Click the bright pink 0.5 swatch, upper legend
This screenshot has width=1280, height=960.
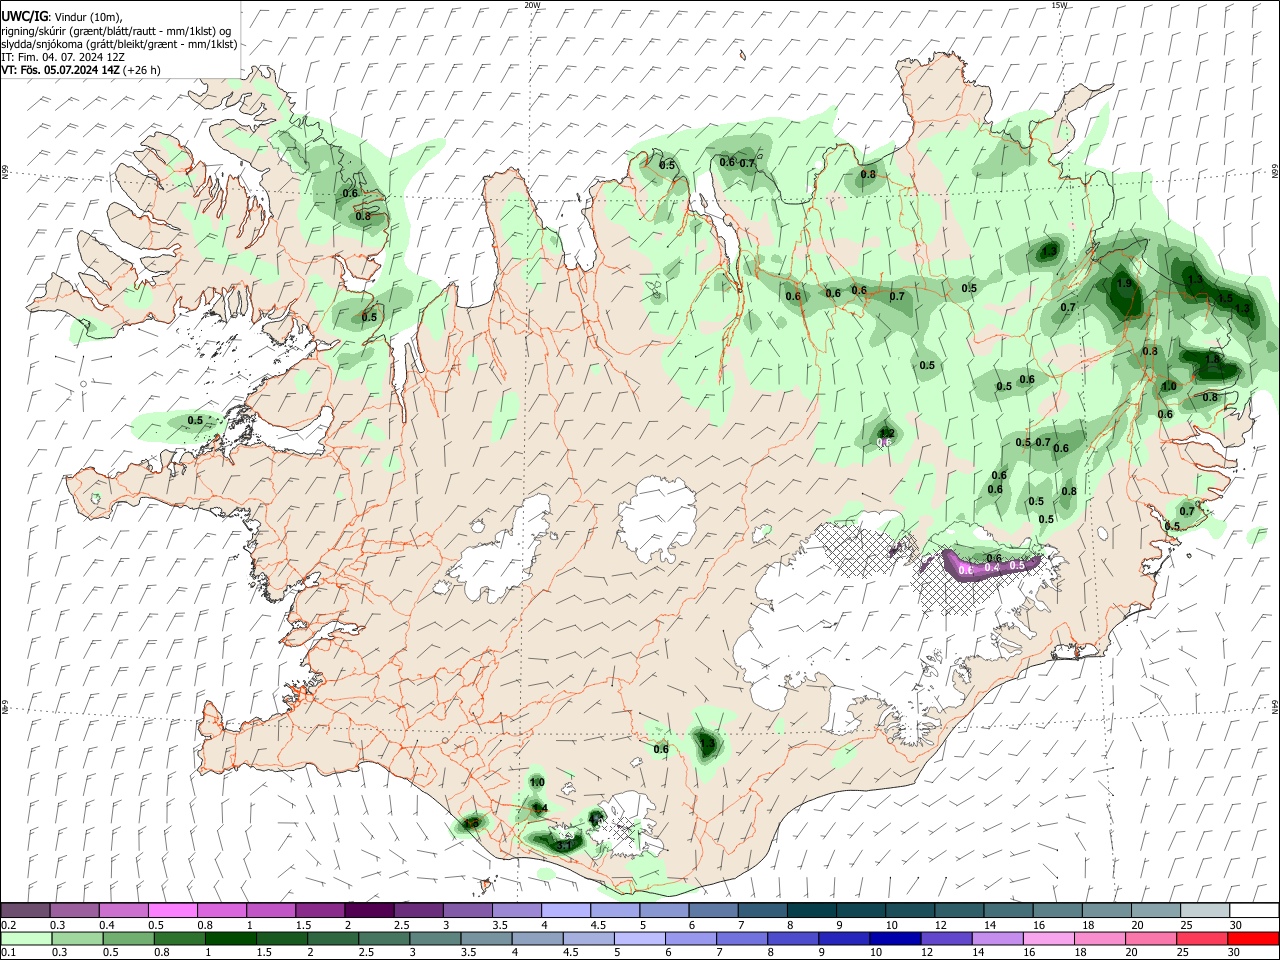coord(172,911)
